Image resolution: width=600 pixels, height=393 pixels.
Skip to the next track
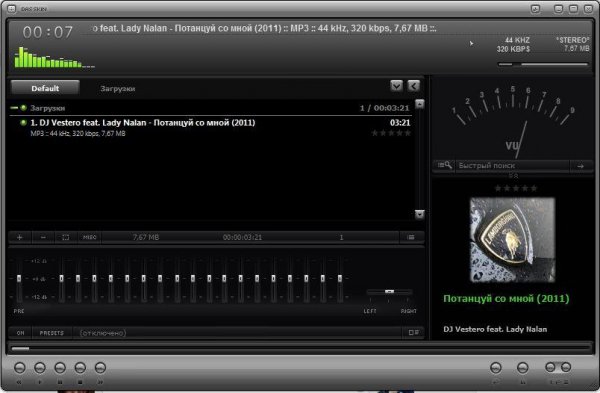(100, 368)
